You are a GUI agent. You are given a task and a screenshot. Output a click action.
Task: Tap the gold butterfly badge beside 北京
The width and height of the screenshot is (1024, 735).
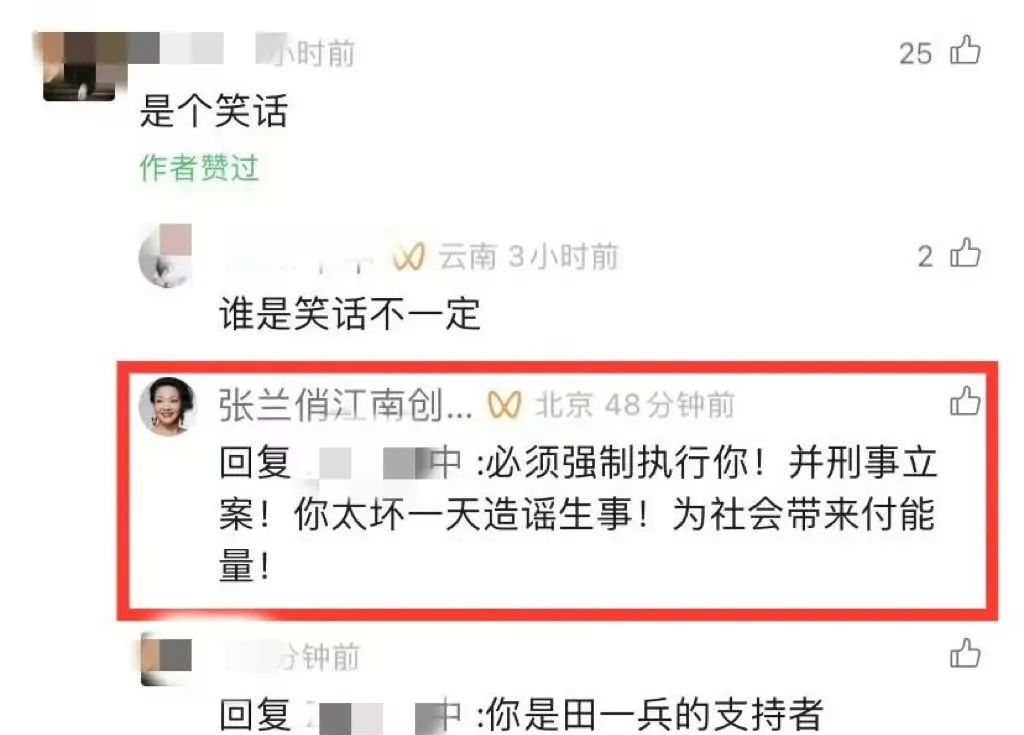tap(504, 405)
